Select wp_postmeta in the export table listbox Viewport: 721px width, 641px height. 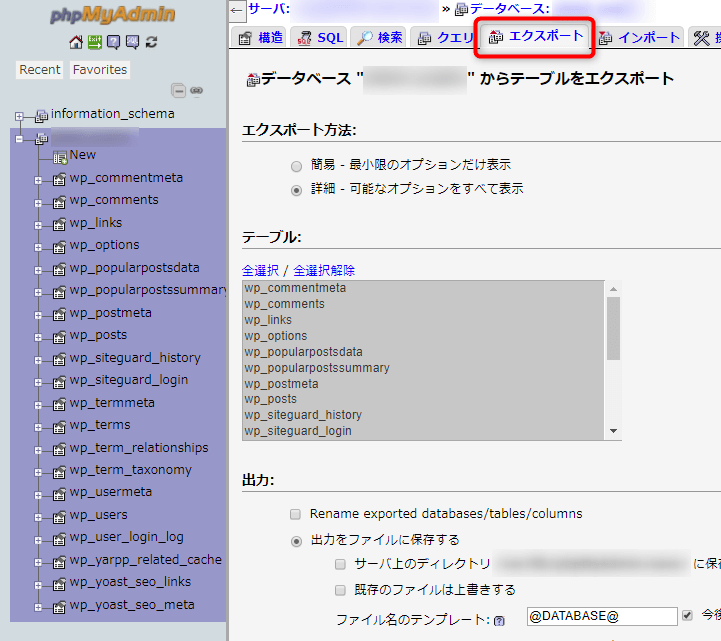423,383
